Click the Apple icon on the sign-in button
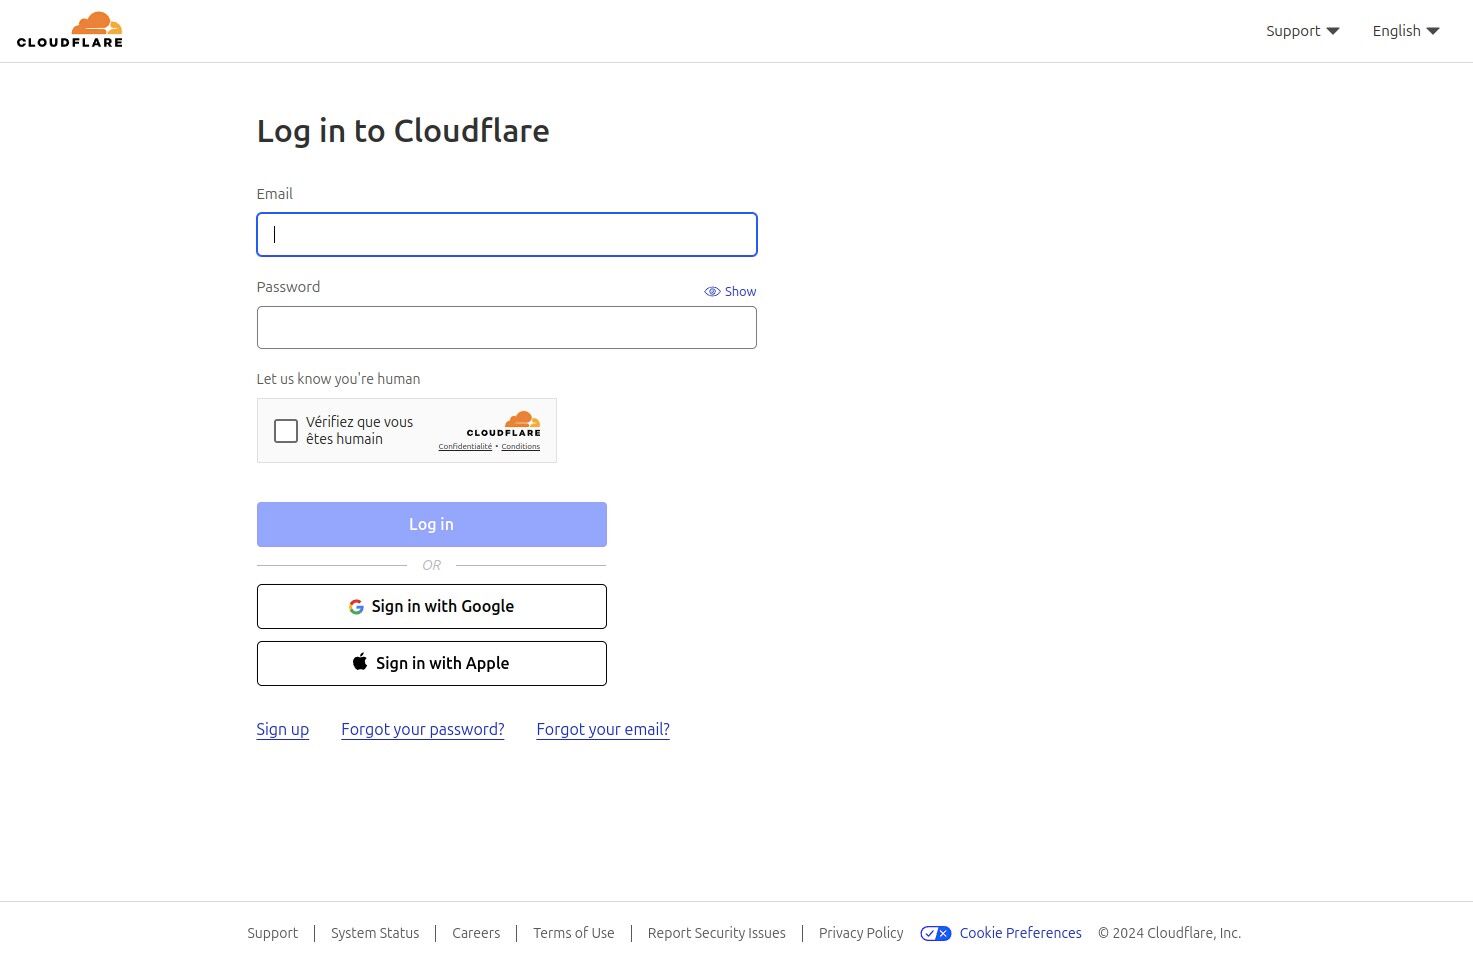The height and width of the screenshot is (961, 1473). point(360,662)
